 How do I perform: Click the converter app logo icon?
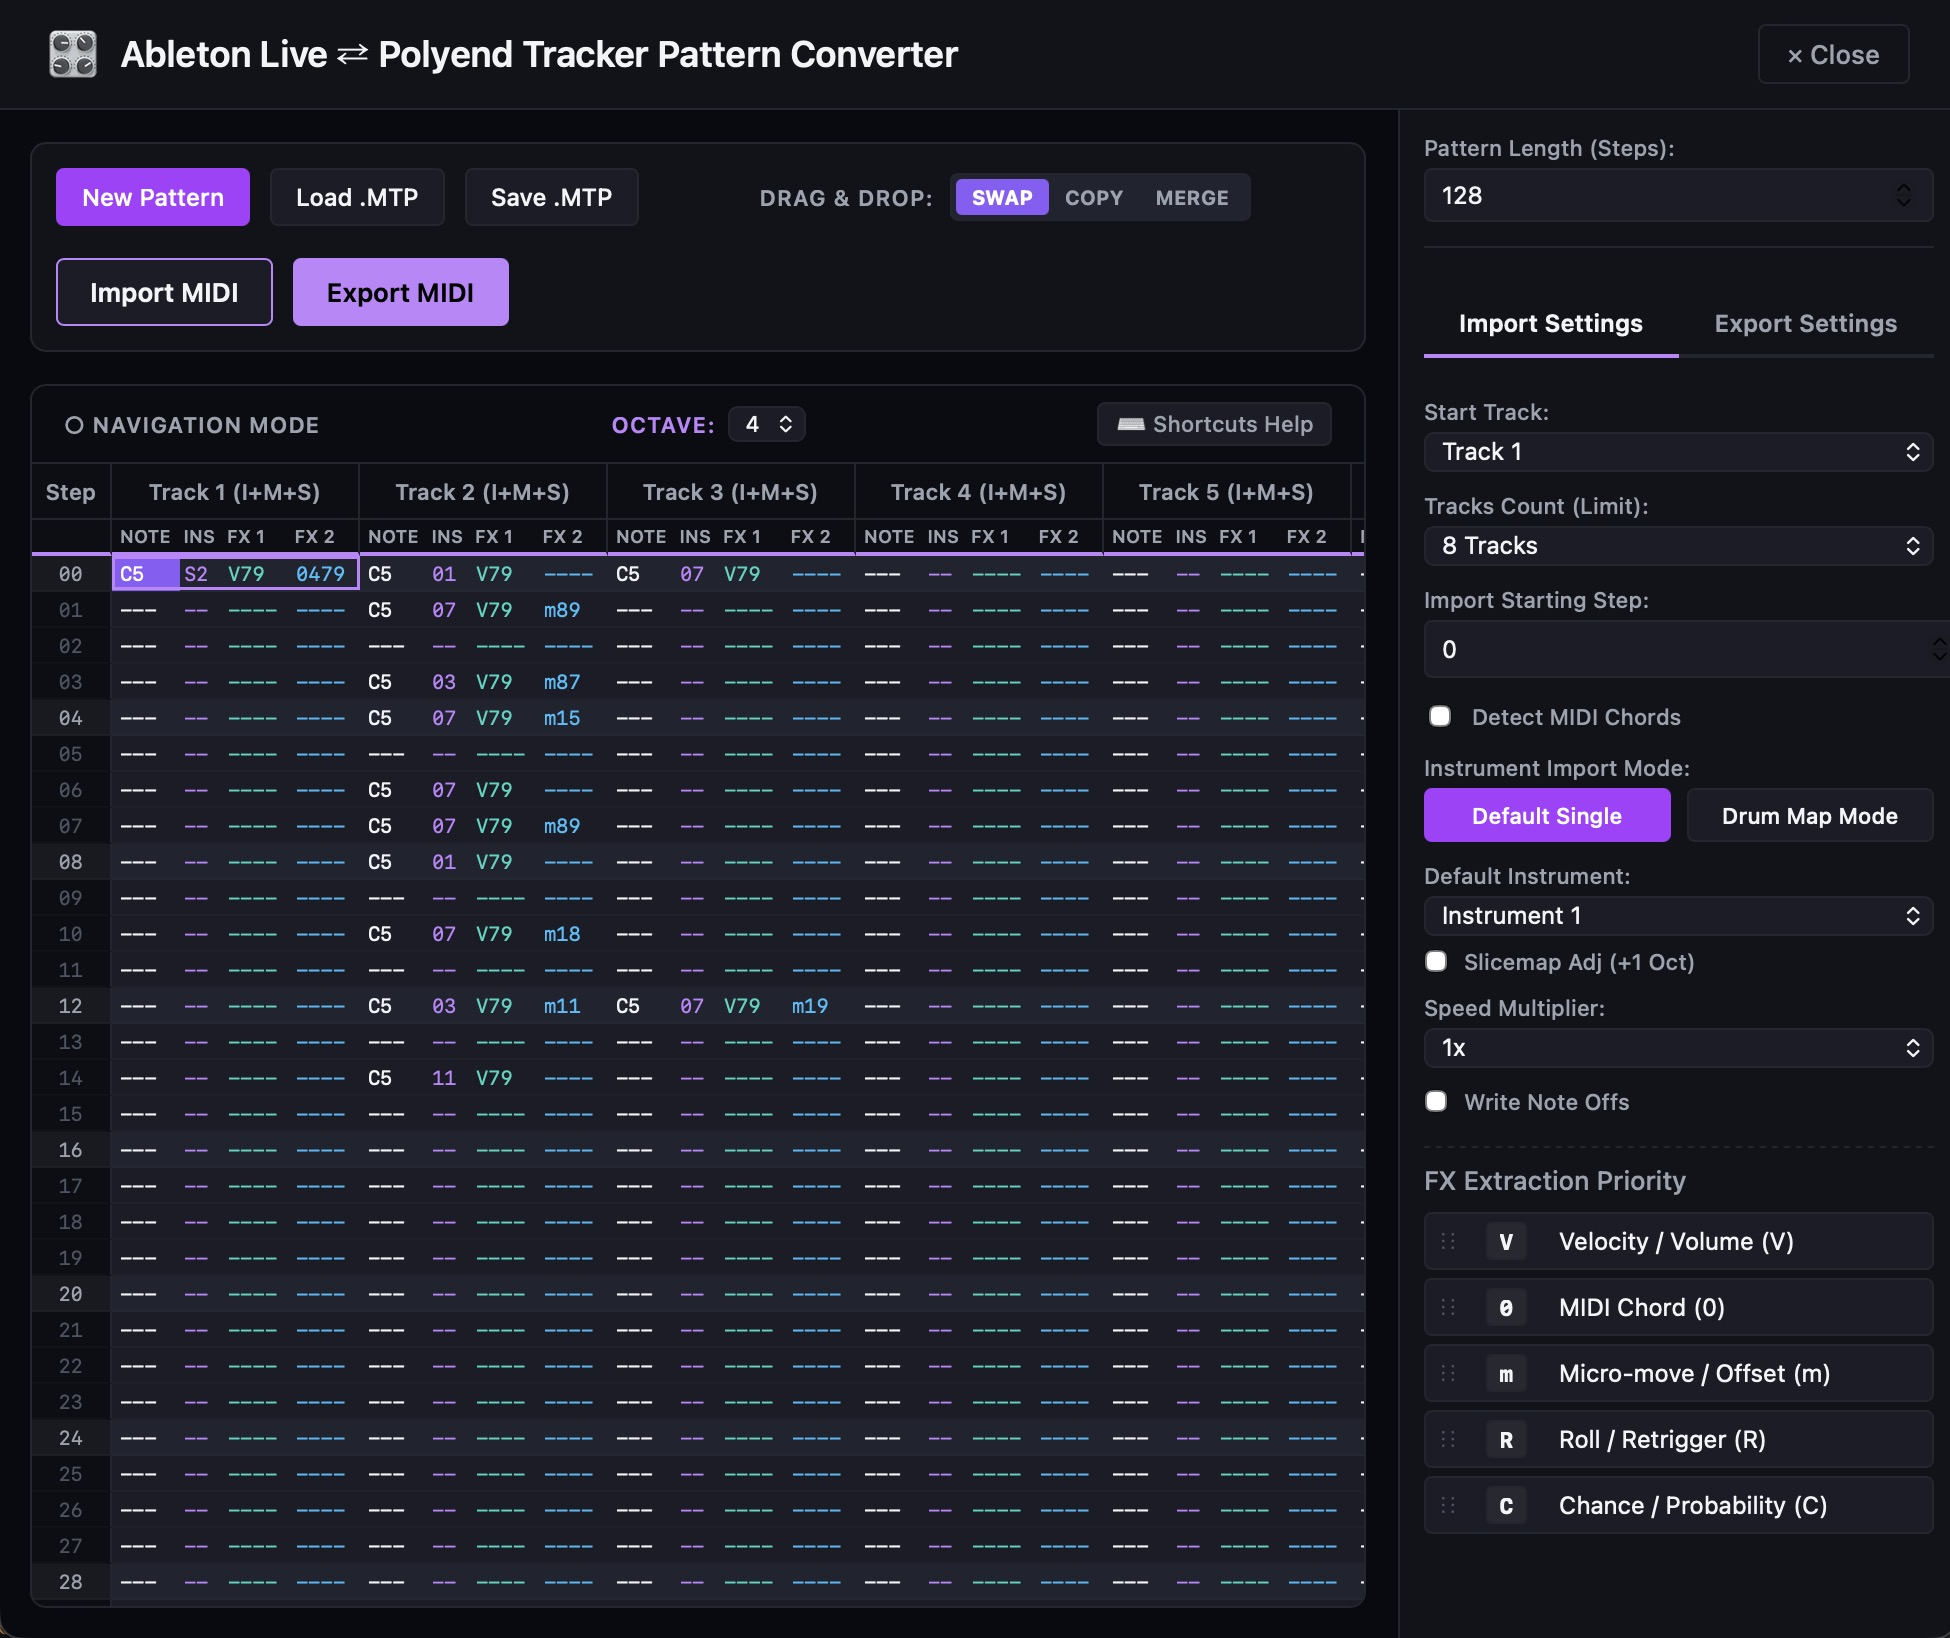coord(73,54)
